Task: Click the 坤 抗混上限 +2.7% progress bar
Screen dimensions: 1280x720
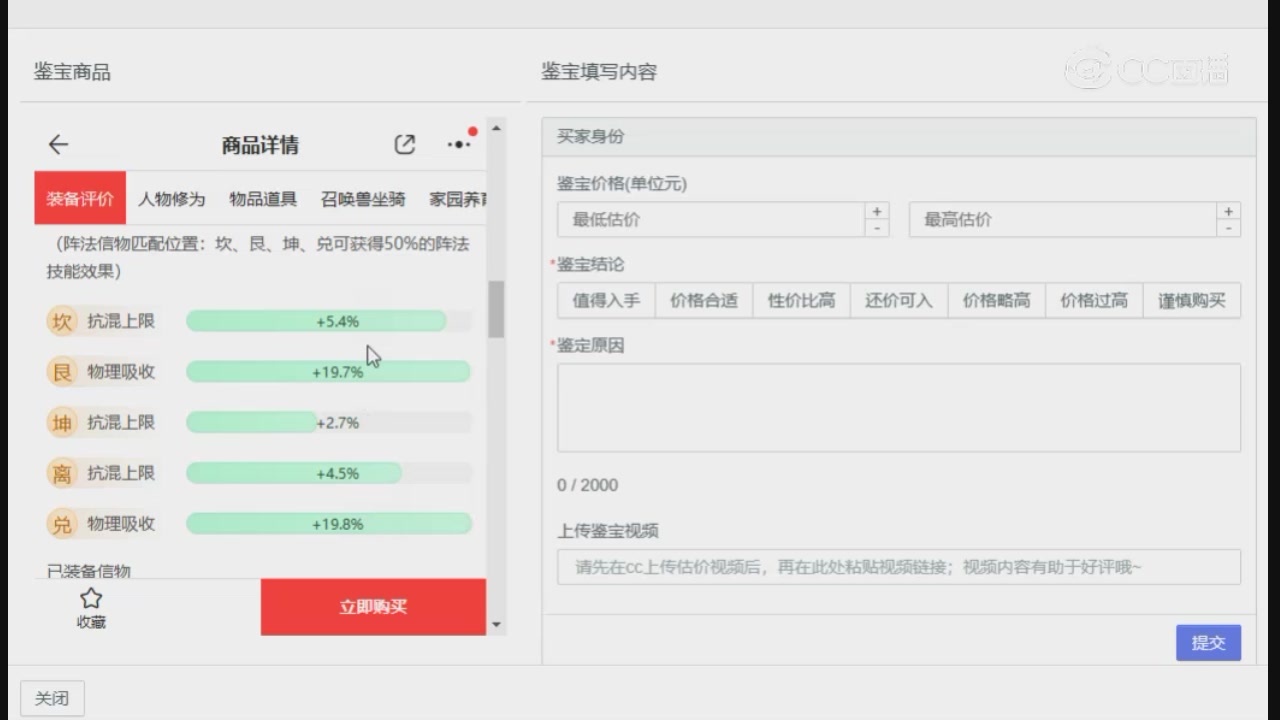Action: pyautogui.click(x=329, y=423)
